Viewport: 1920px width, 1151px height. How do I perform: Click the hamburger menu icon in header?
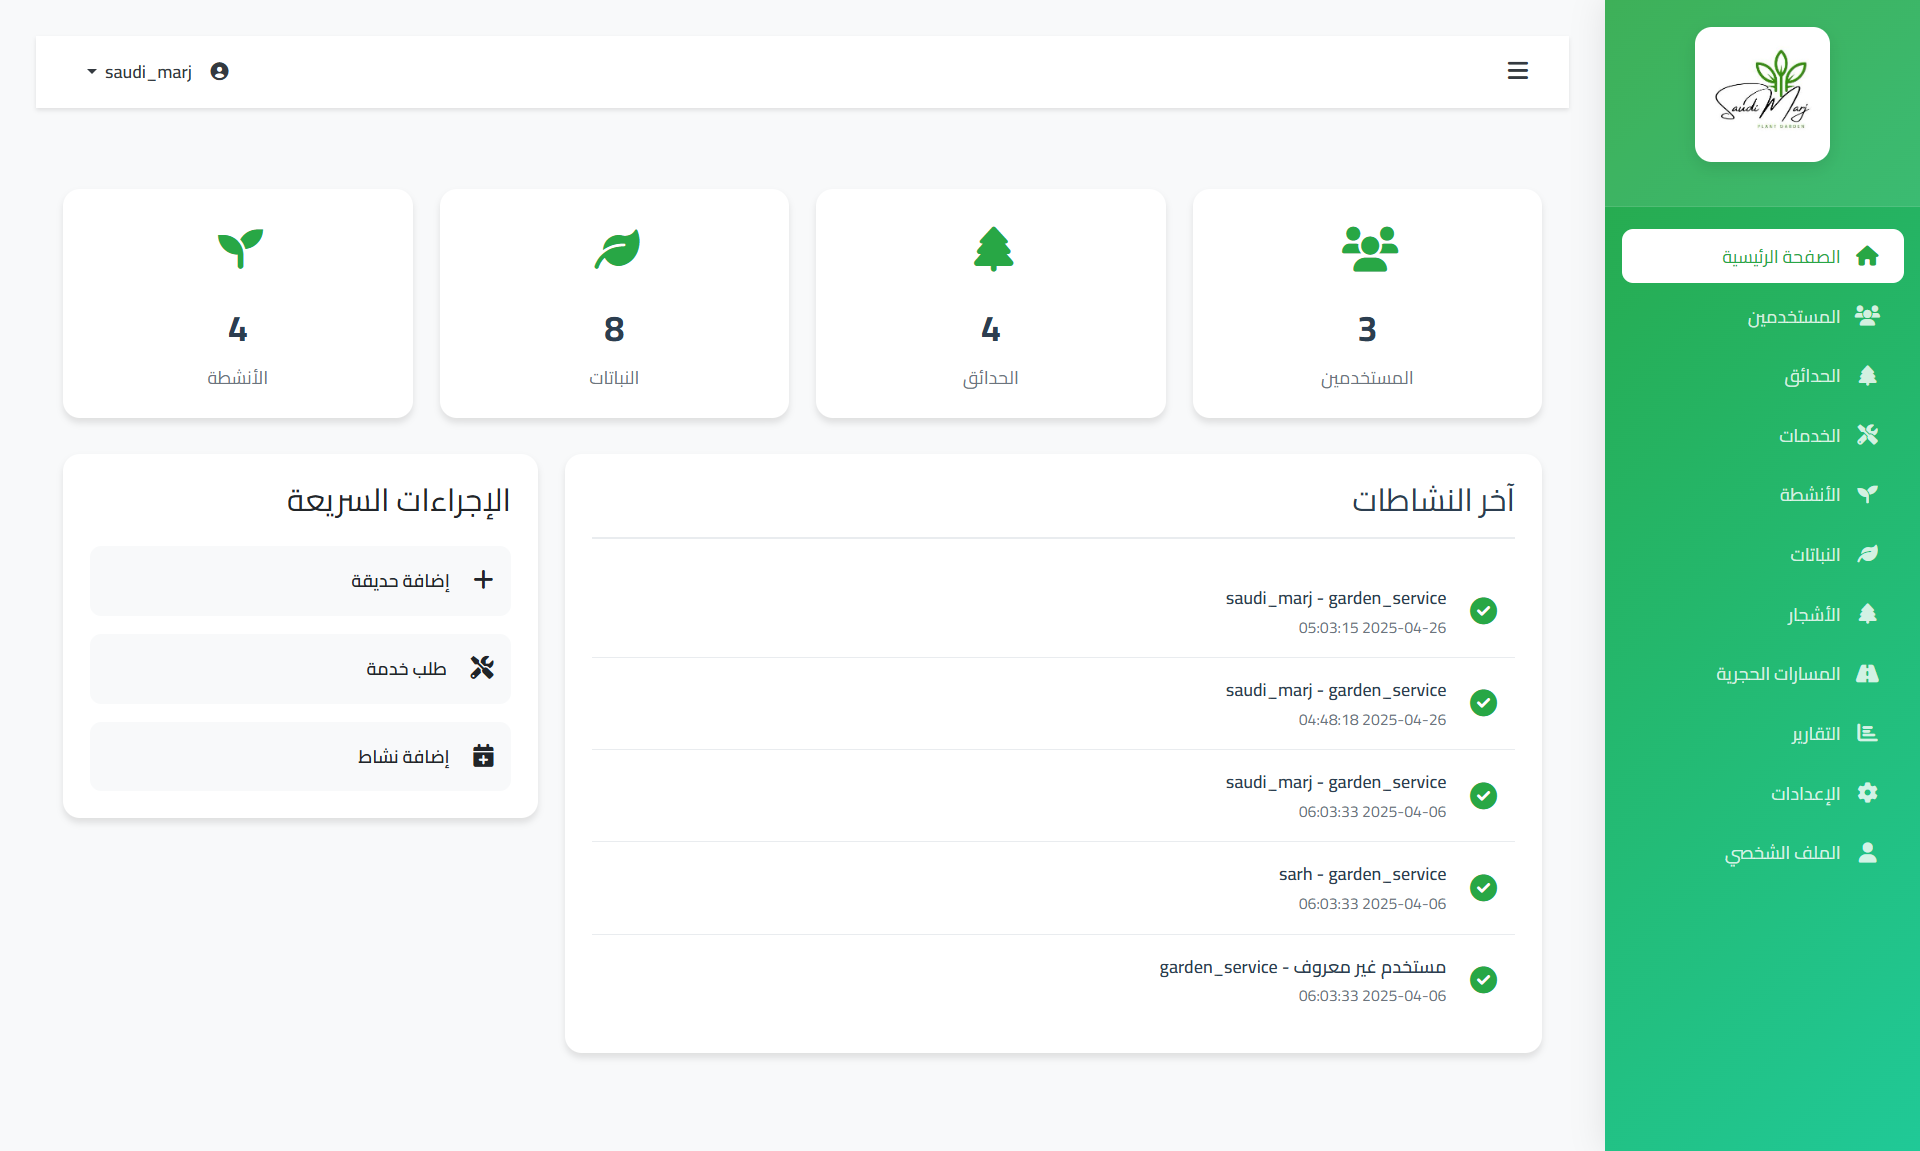pyautogui.click(x=1517, y=71)
